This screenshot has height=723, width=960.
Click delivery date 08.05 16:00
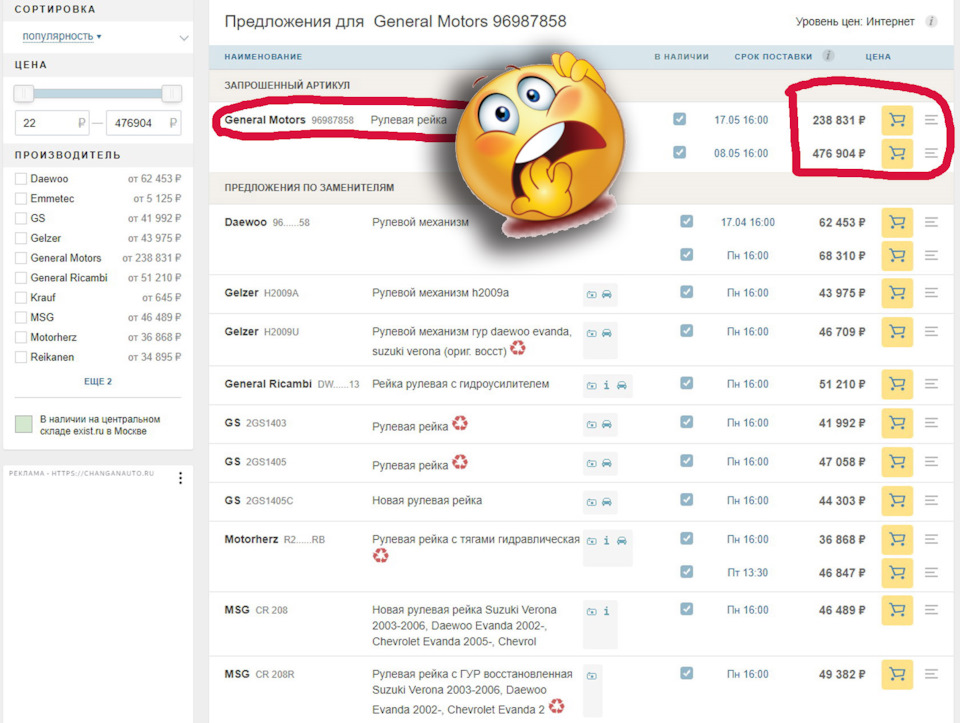pyautogui.click(x=741, y=153)
